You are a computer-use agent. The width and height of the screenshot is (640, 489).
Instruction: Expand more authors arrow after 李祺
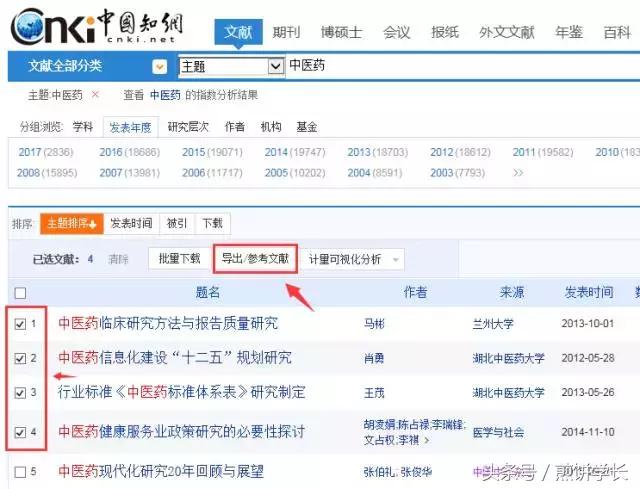coord(427,440)
